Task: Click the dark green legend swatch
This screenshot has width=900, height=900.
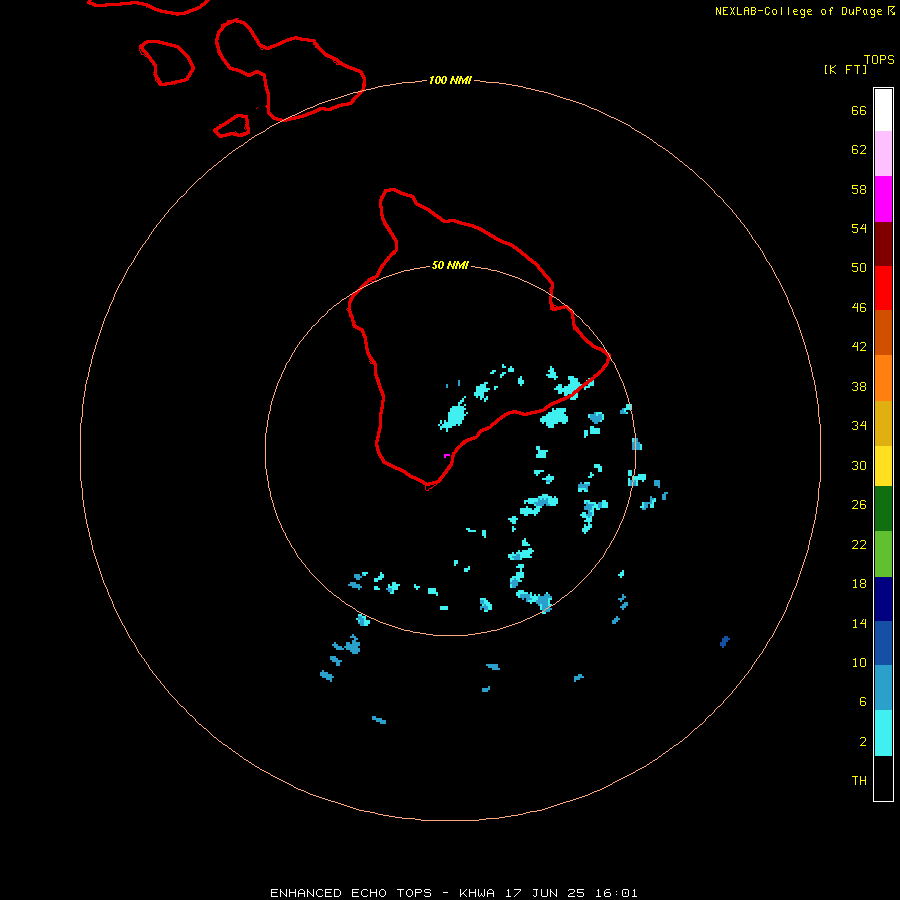Action: coord(883,509)
